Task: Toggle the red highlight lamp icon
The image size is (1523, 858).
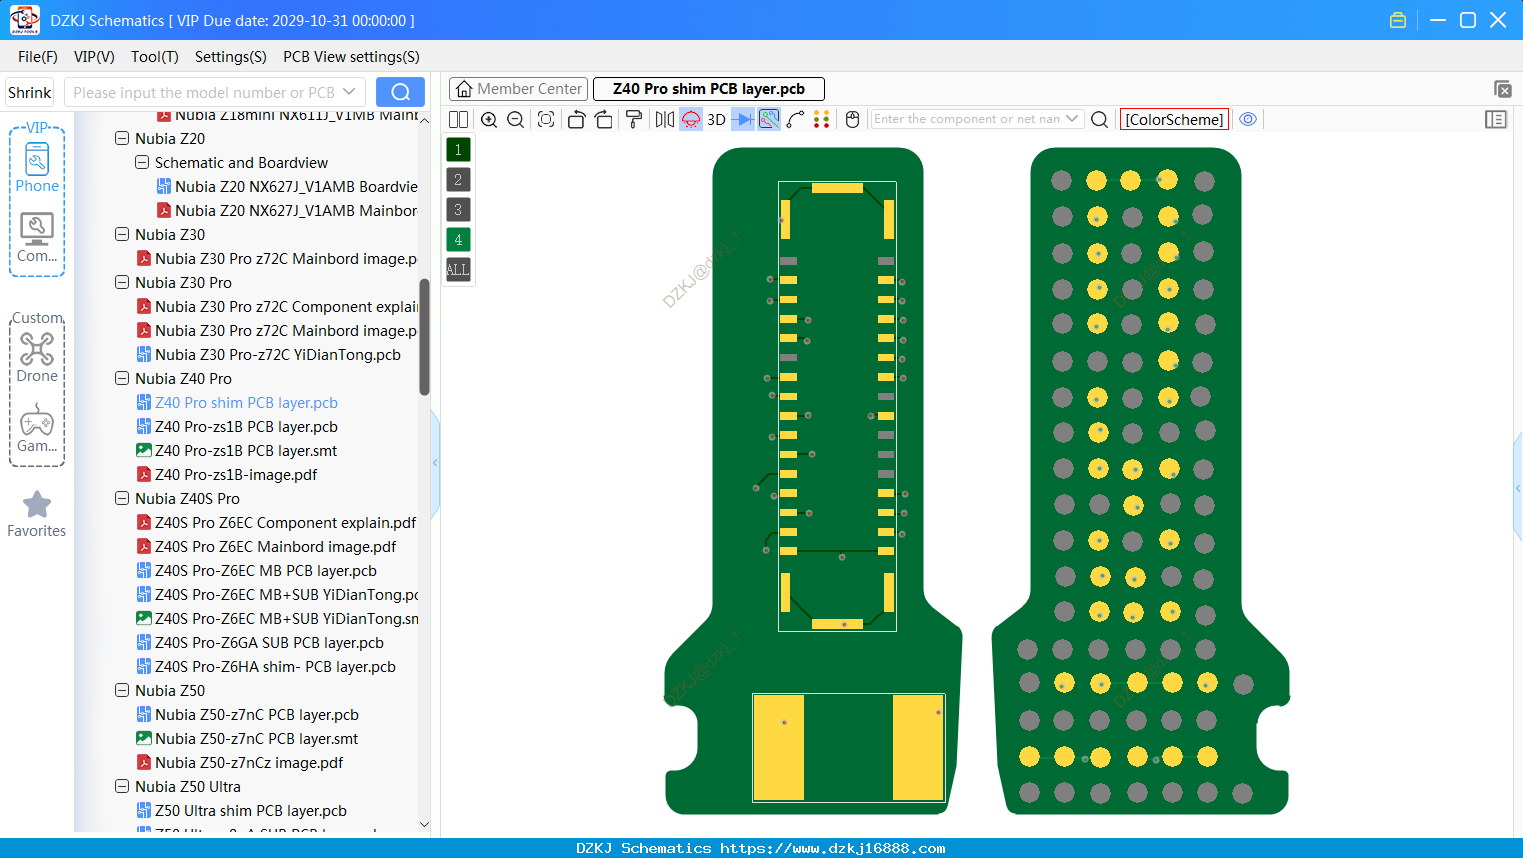Action: click(691, 119)
